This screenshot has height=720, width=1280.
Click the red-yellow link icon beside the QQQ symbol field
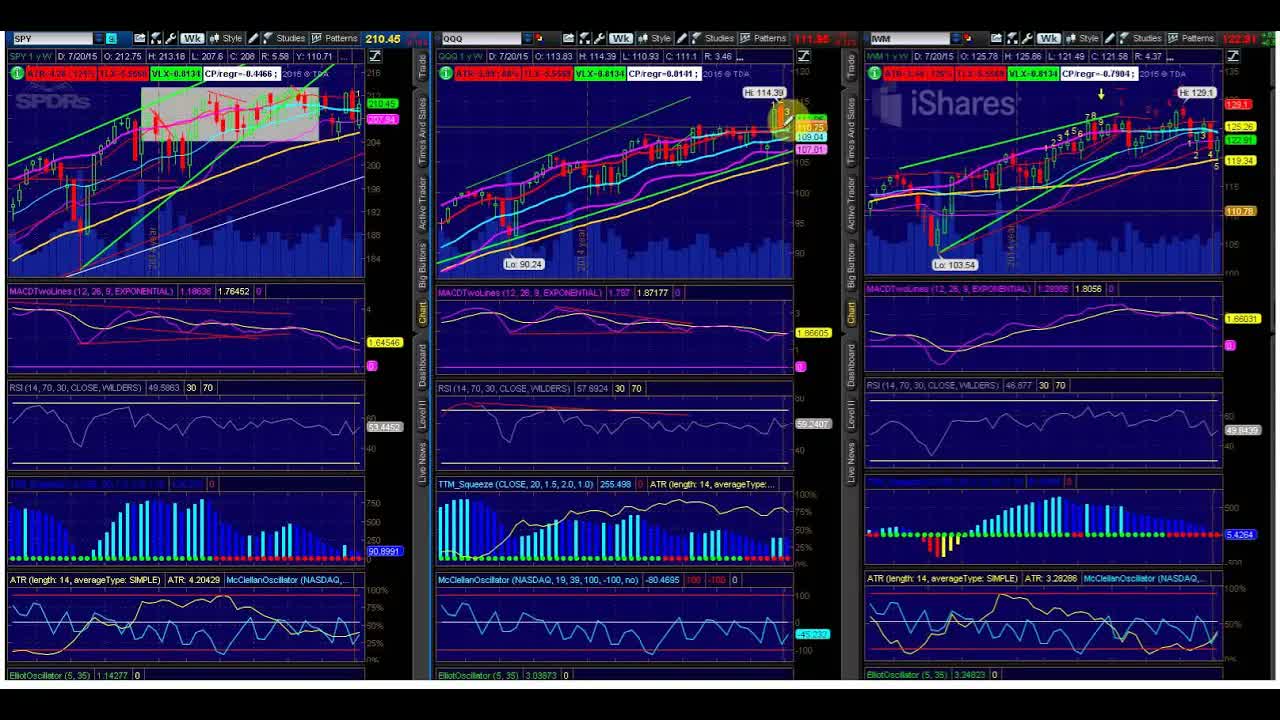click(x=538, y=38)
